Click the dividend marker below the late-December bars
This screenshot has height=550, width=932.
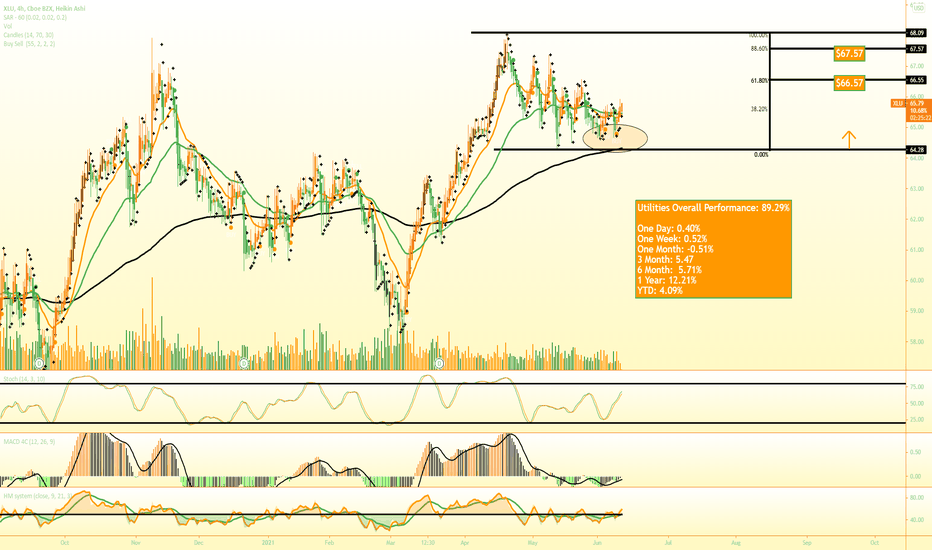tap(244, 363)
